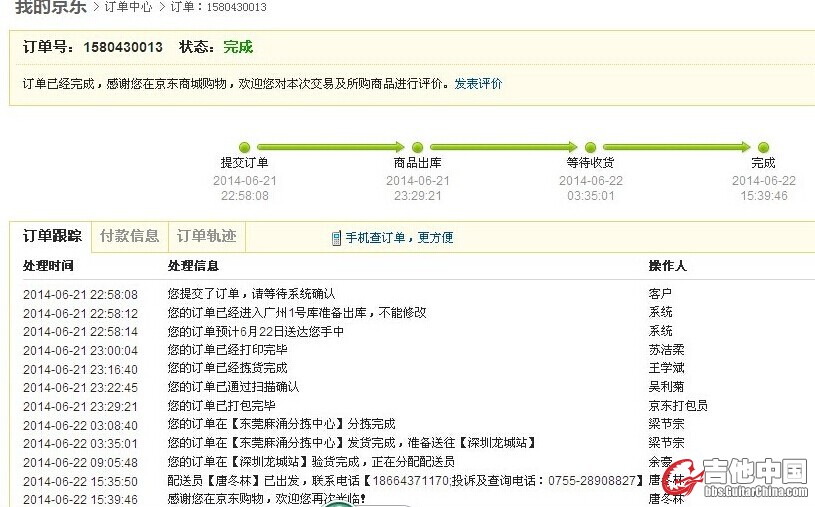Click the 处理信息 column header
Screen dimensions: 815x507
(193, 266)
